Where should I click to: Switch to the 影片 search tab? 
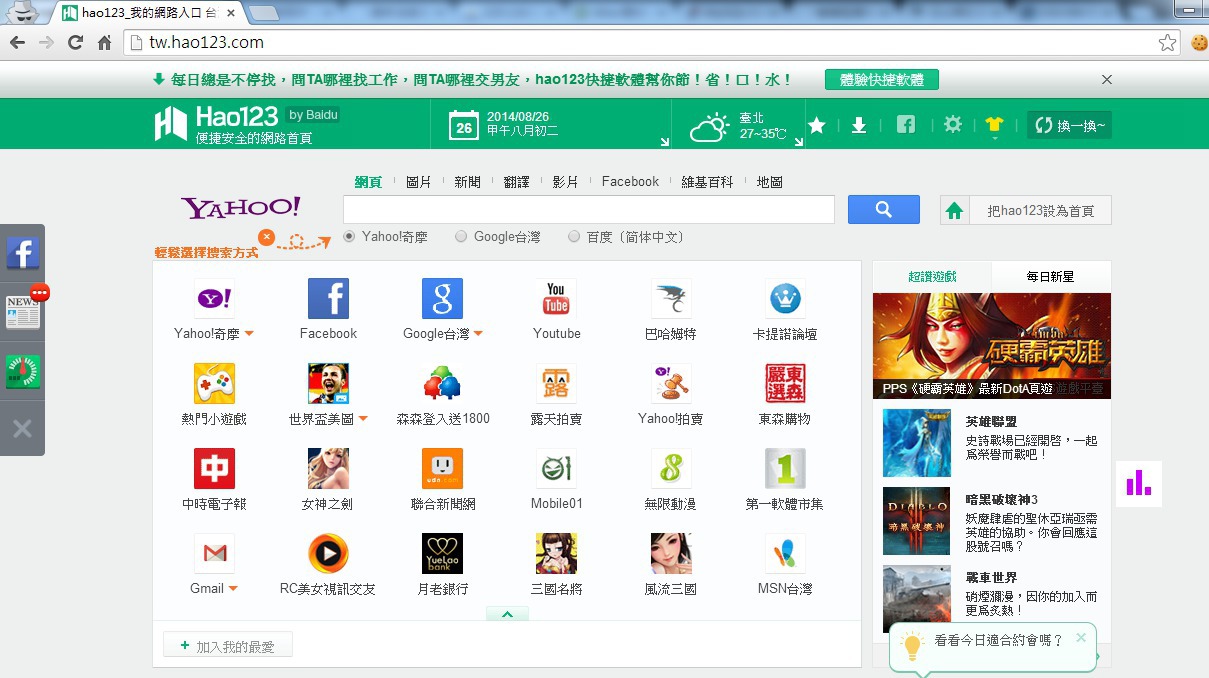[565, 182]
